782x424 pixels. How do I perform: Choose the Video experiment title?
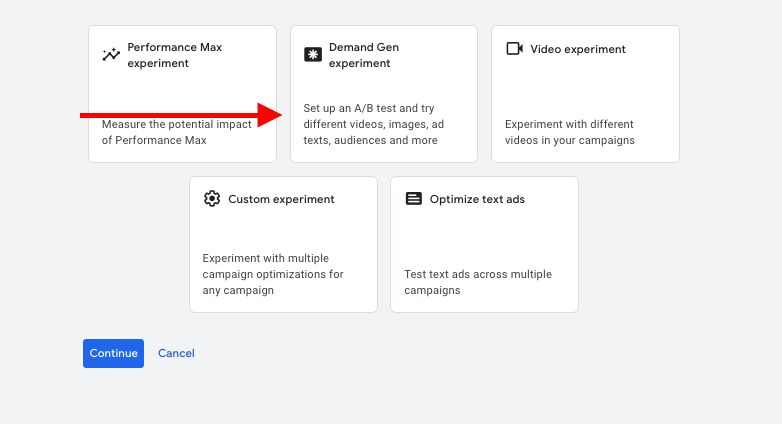point(577,49)
